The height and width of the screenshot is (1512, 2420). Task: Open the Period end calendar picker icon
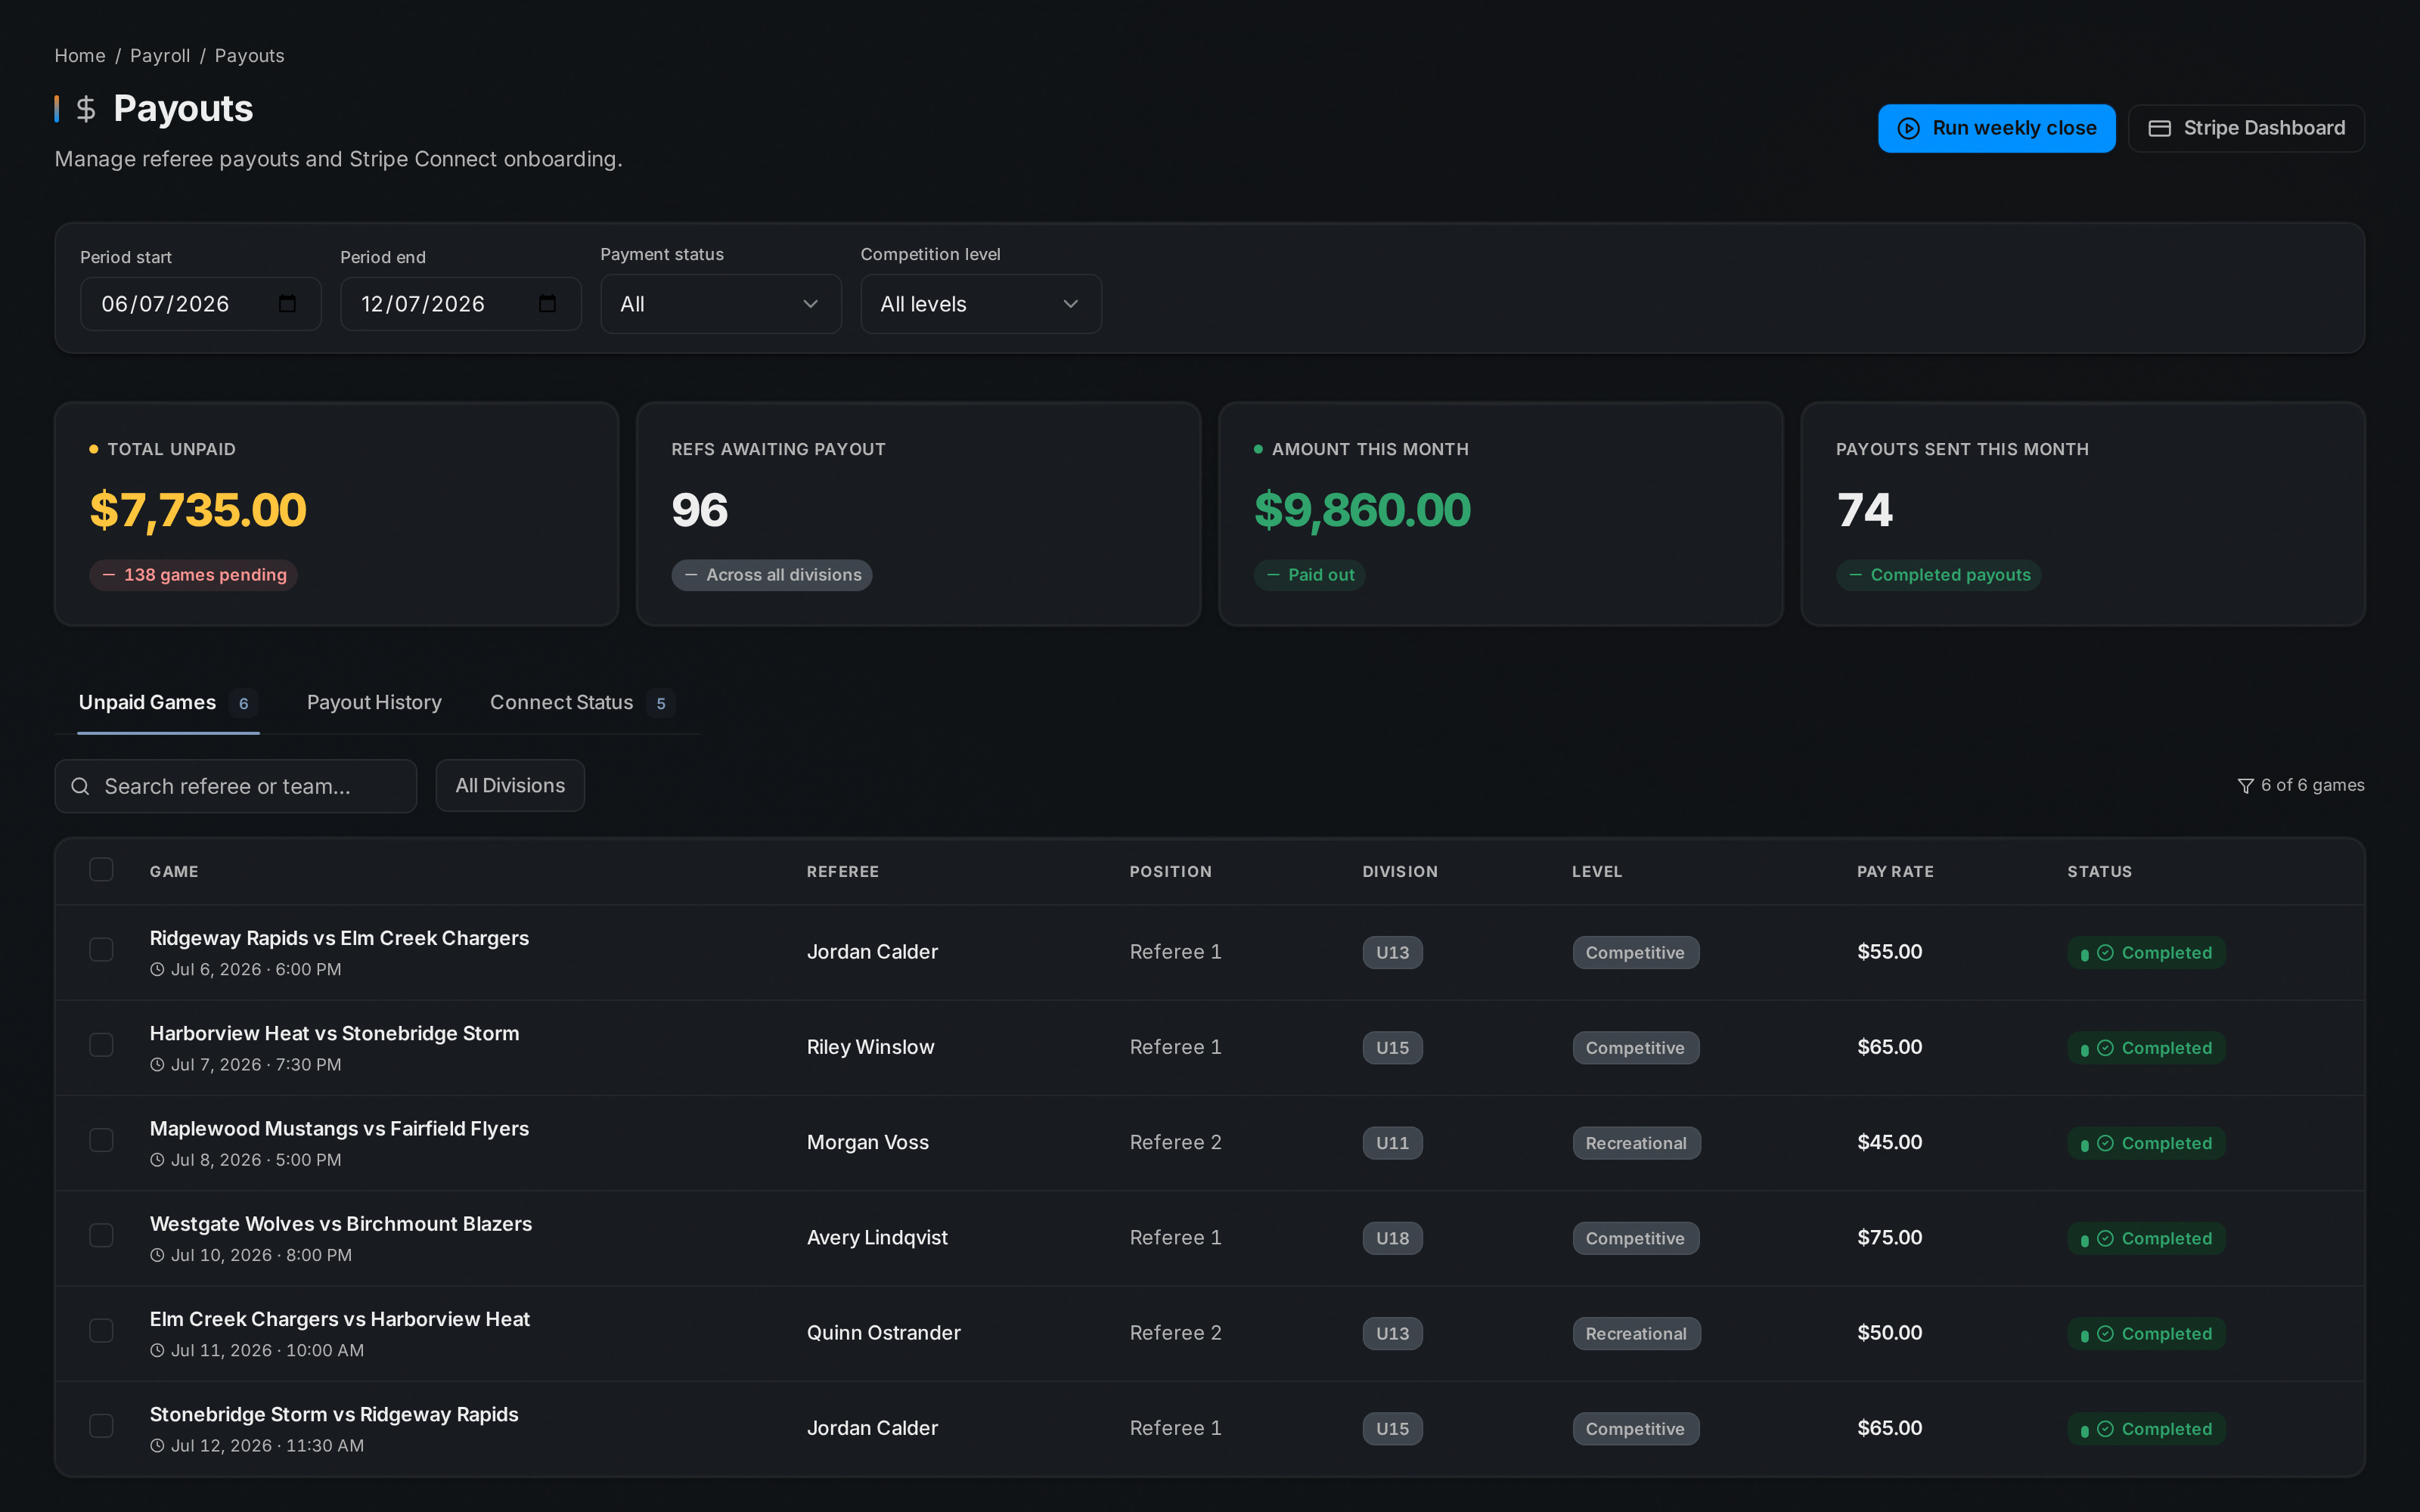547,303
